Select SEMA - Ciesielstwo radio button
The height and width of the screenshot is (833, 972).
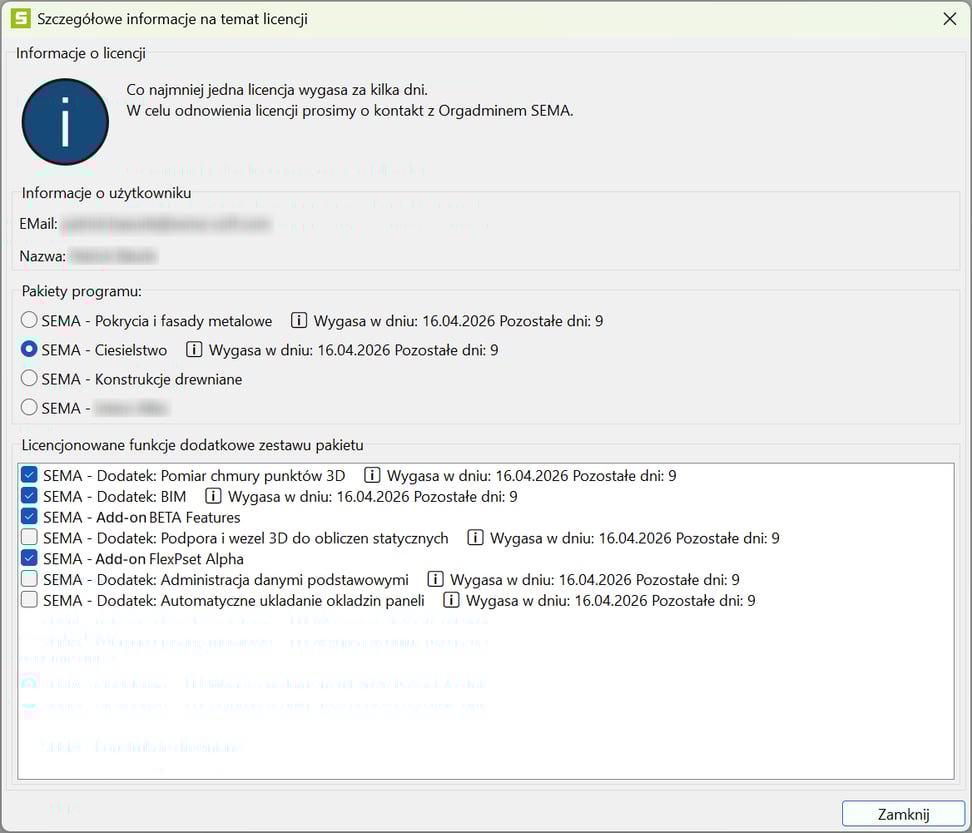click(30, 350)
